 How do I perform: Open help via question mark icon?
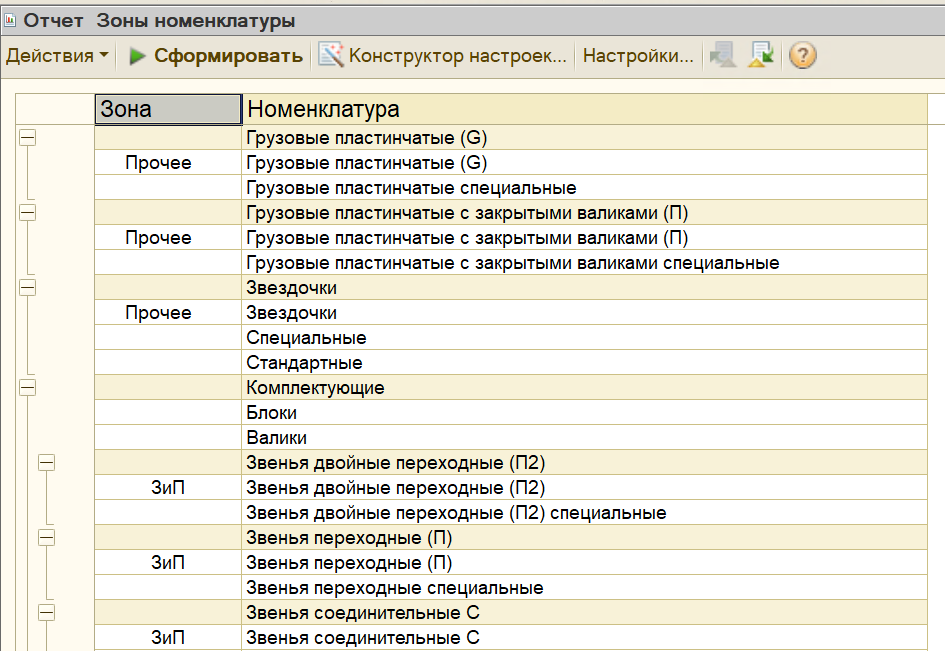pyautogui.click(x=802, y=55)
